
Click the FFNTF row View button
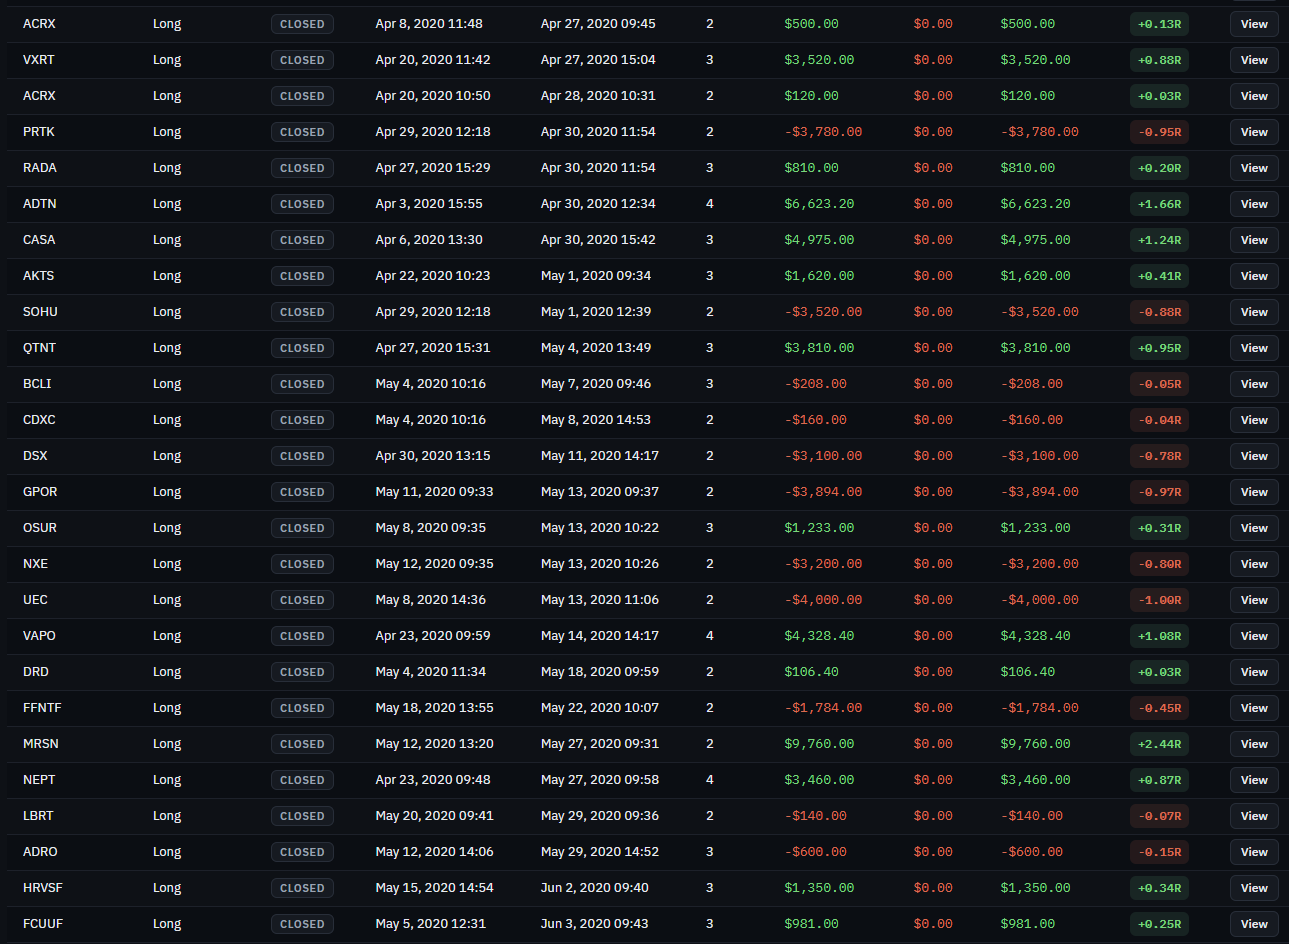pyautogui.click(x=1254, y=708)
